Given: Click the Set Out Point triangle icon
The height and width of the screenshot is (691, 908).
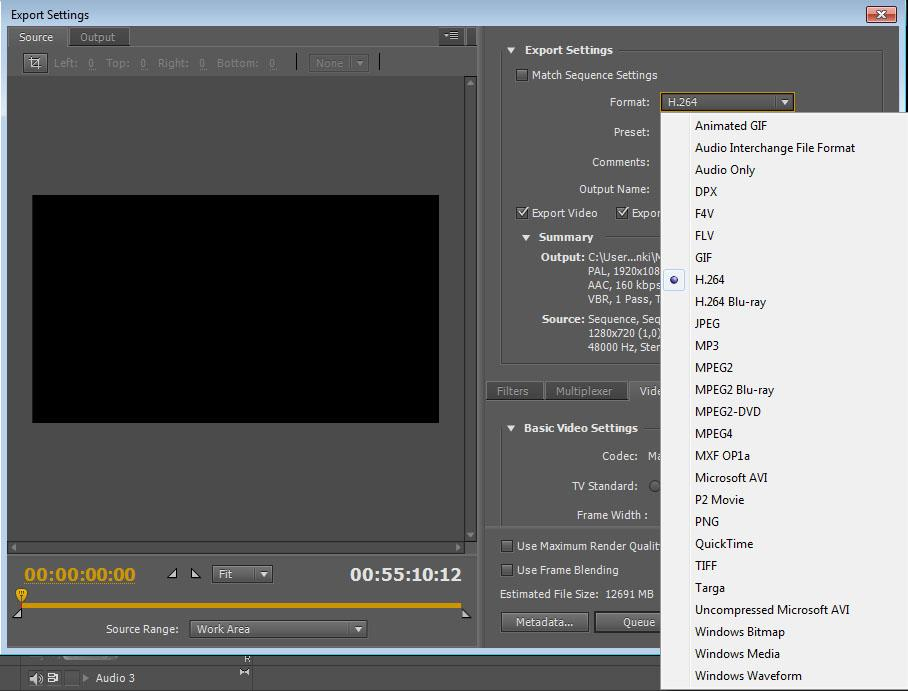Looking at the screenshot, I should point(196,574).
